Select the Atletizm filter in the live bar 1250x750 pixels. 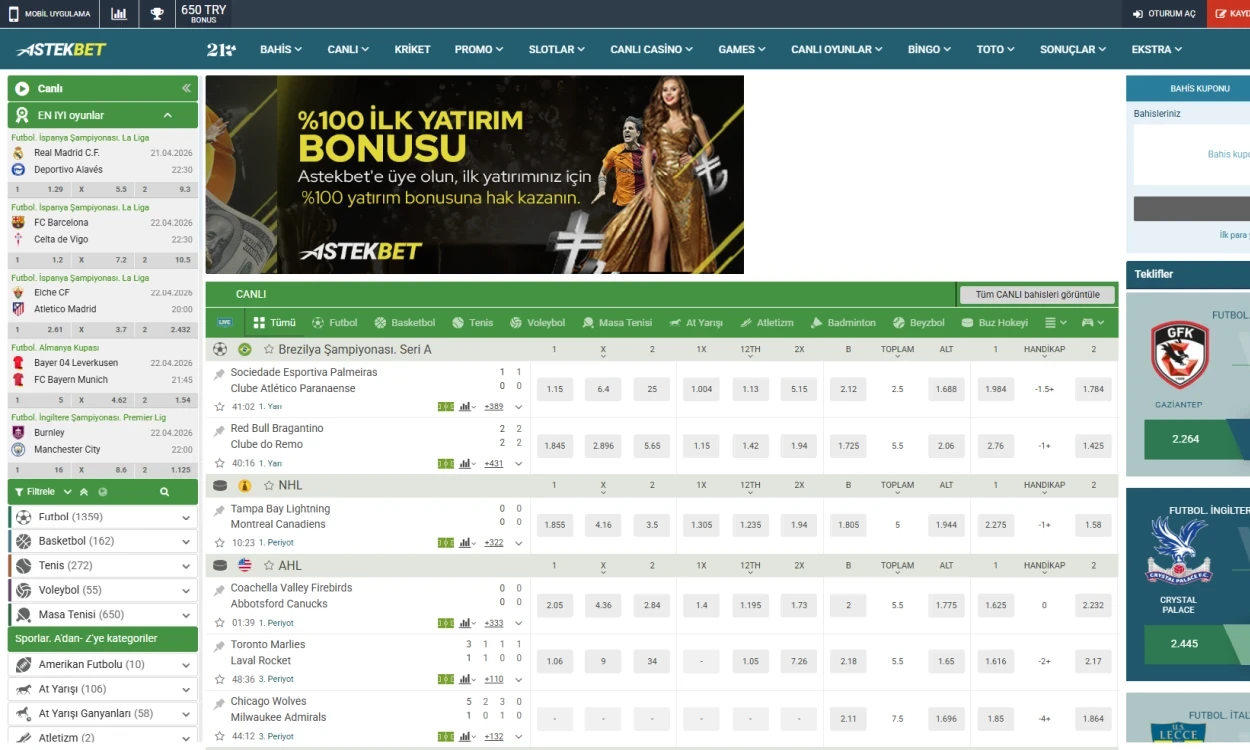point(766,323)
